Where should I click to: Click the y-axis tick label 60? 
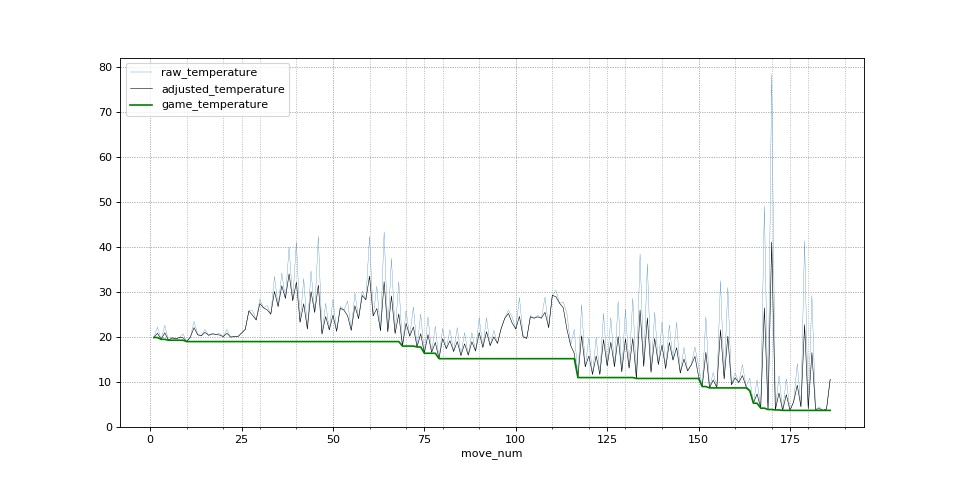coord(105,157)
